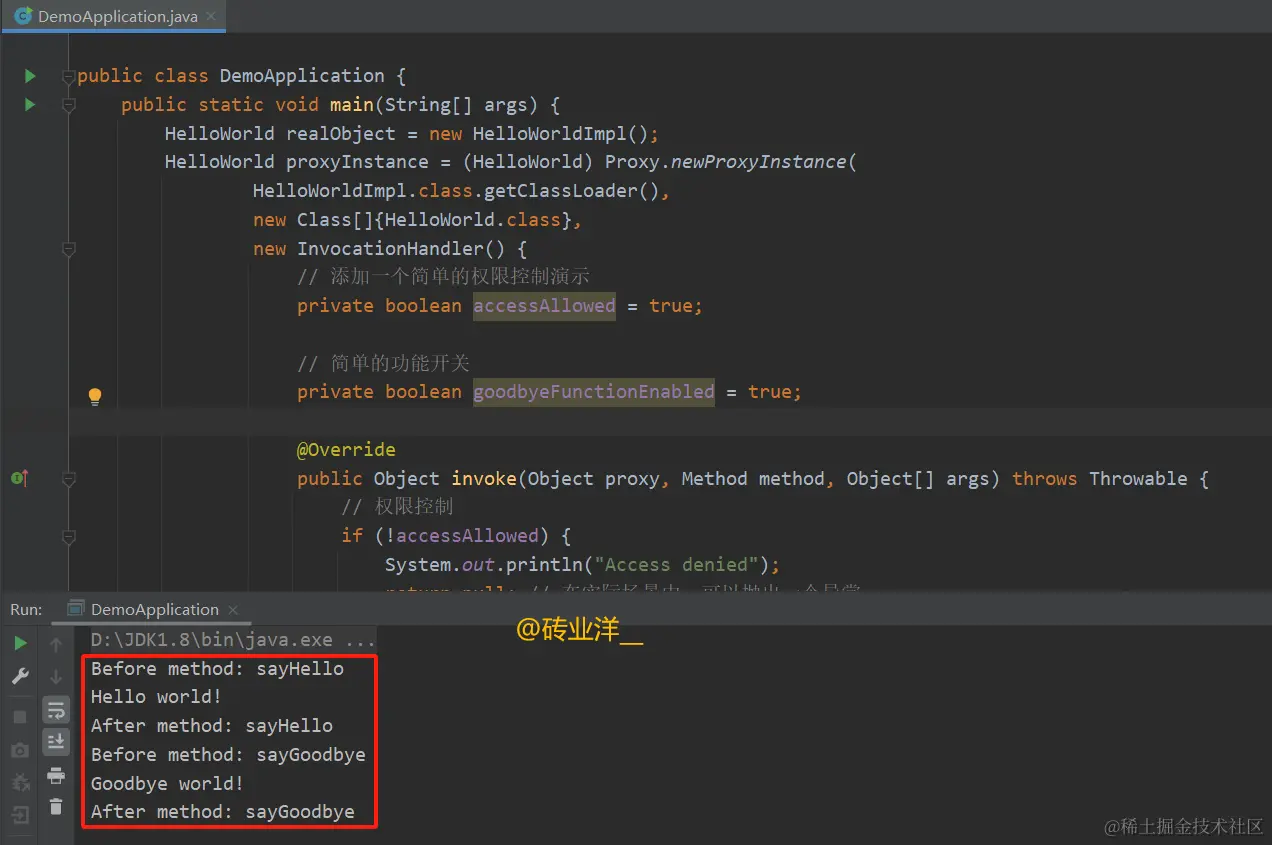Click the comment '// 添加一个简单的权限控制演示'
The height and width of the screenshot is (845, 1272).
click(x=443, y=277)
